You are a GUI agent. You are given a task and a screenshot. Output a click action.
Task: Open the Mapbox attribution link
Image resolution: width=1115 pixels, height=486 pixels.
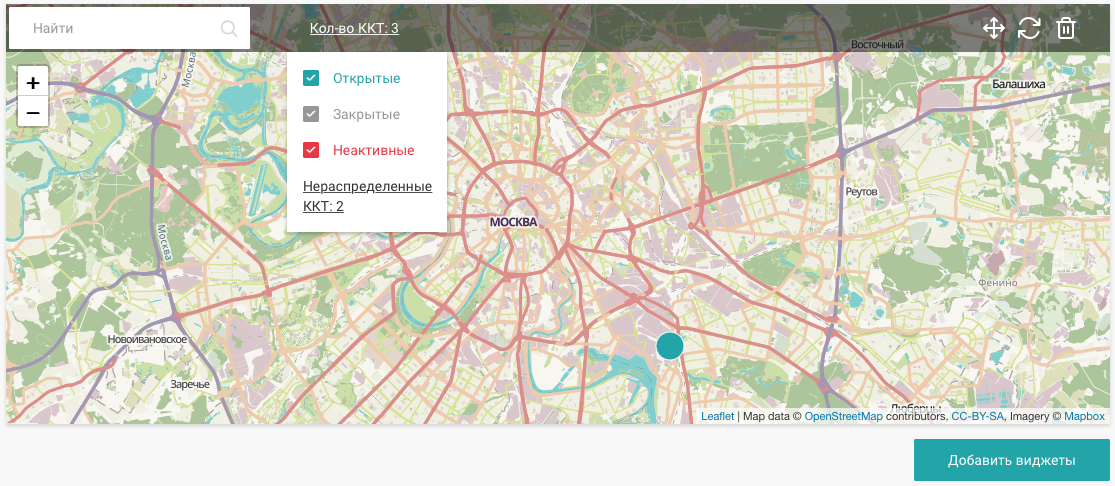(1084, 416)
